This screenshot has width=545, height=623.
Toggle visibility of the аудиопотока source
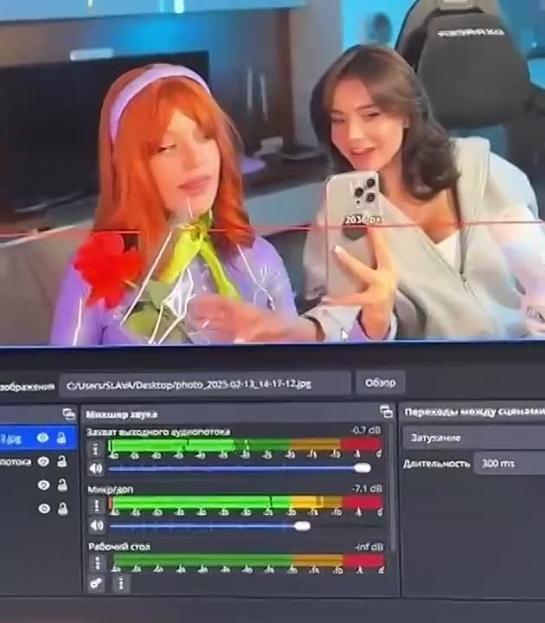point(43,461)
